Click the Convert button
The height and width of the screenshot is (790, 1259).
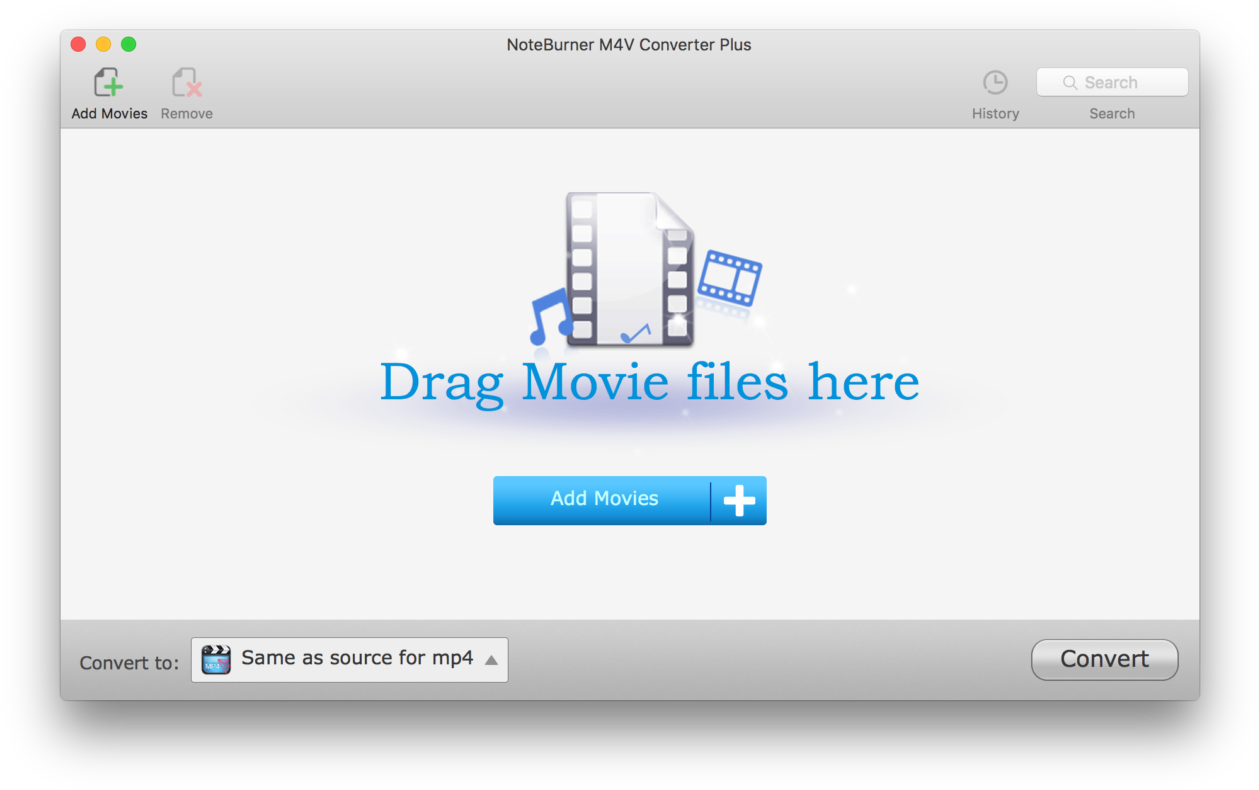pos(1104,660)
